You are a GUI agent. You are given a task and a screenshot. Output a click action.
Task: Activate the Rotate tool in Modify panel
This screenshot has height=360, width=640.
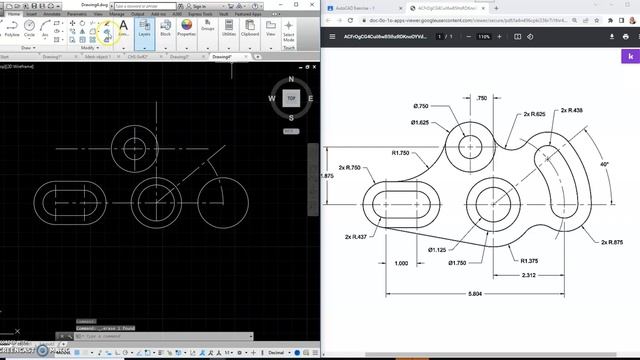pos(82,23)
